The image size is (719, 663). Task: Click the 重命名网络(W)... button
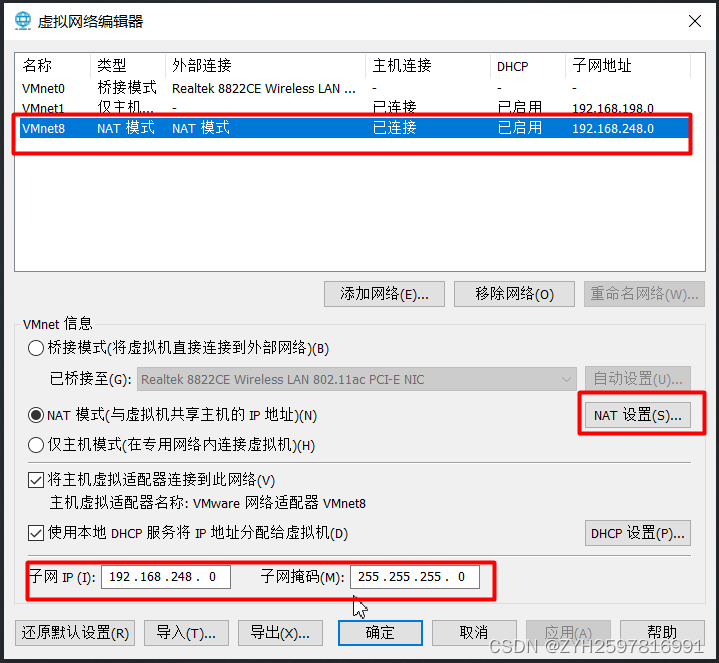pyautogui.click(x=644, y=294)
